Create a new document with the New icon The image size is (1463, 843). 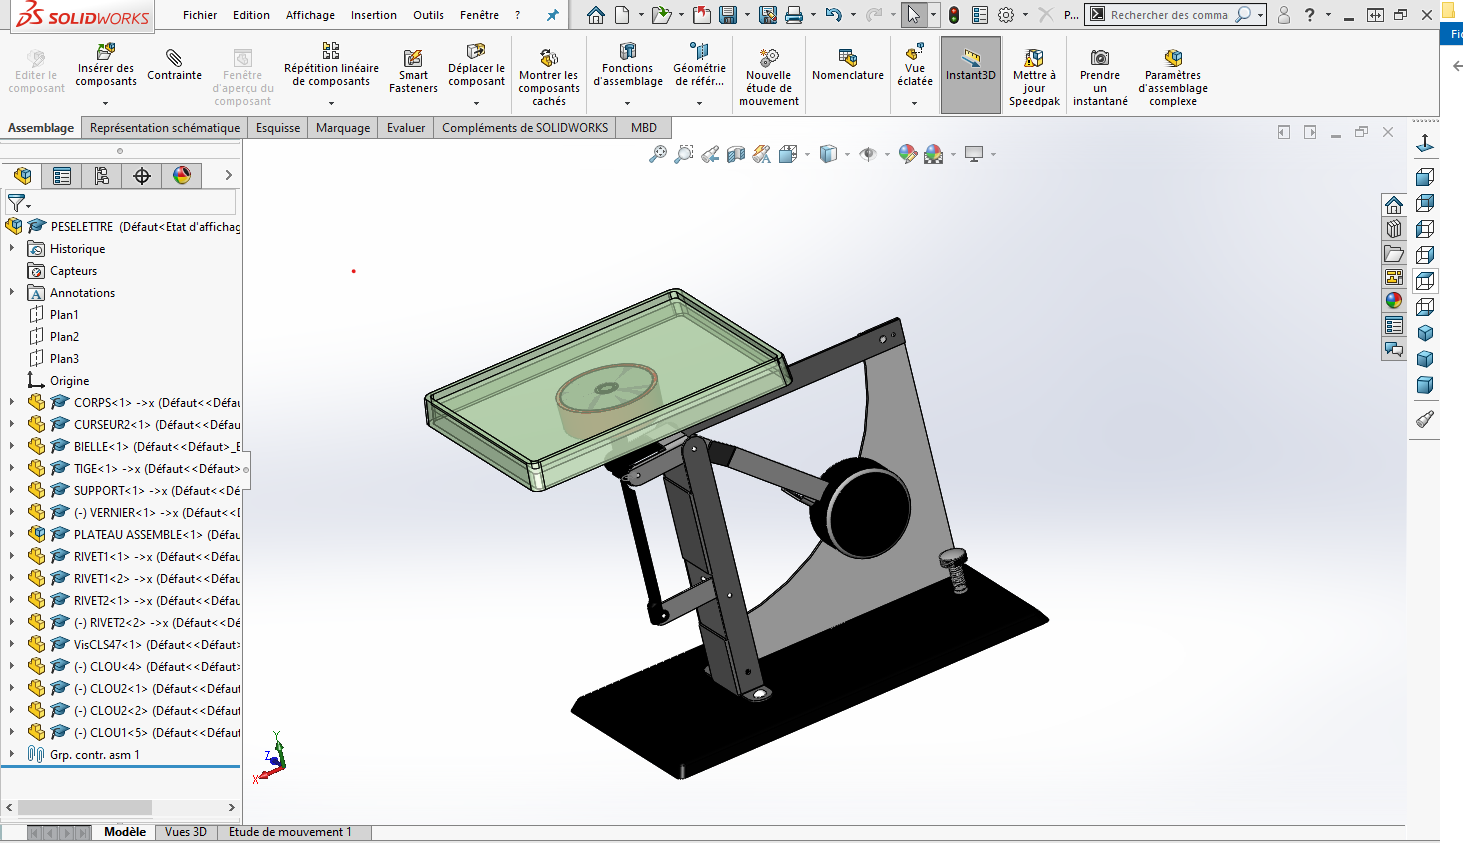[622, 15]
